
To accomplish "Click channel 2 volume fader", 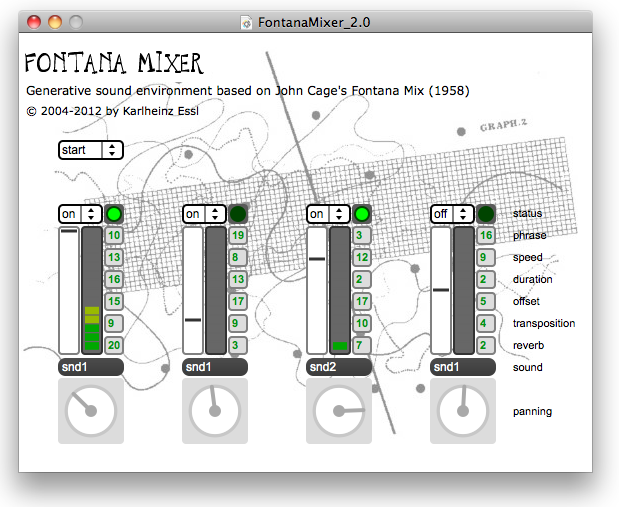I will click(x=193, y=291).
